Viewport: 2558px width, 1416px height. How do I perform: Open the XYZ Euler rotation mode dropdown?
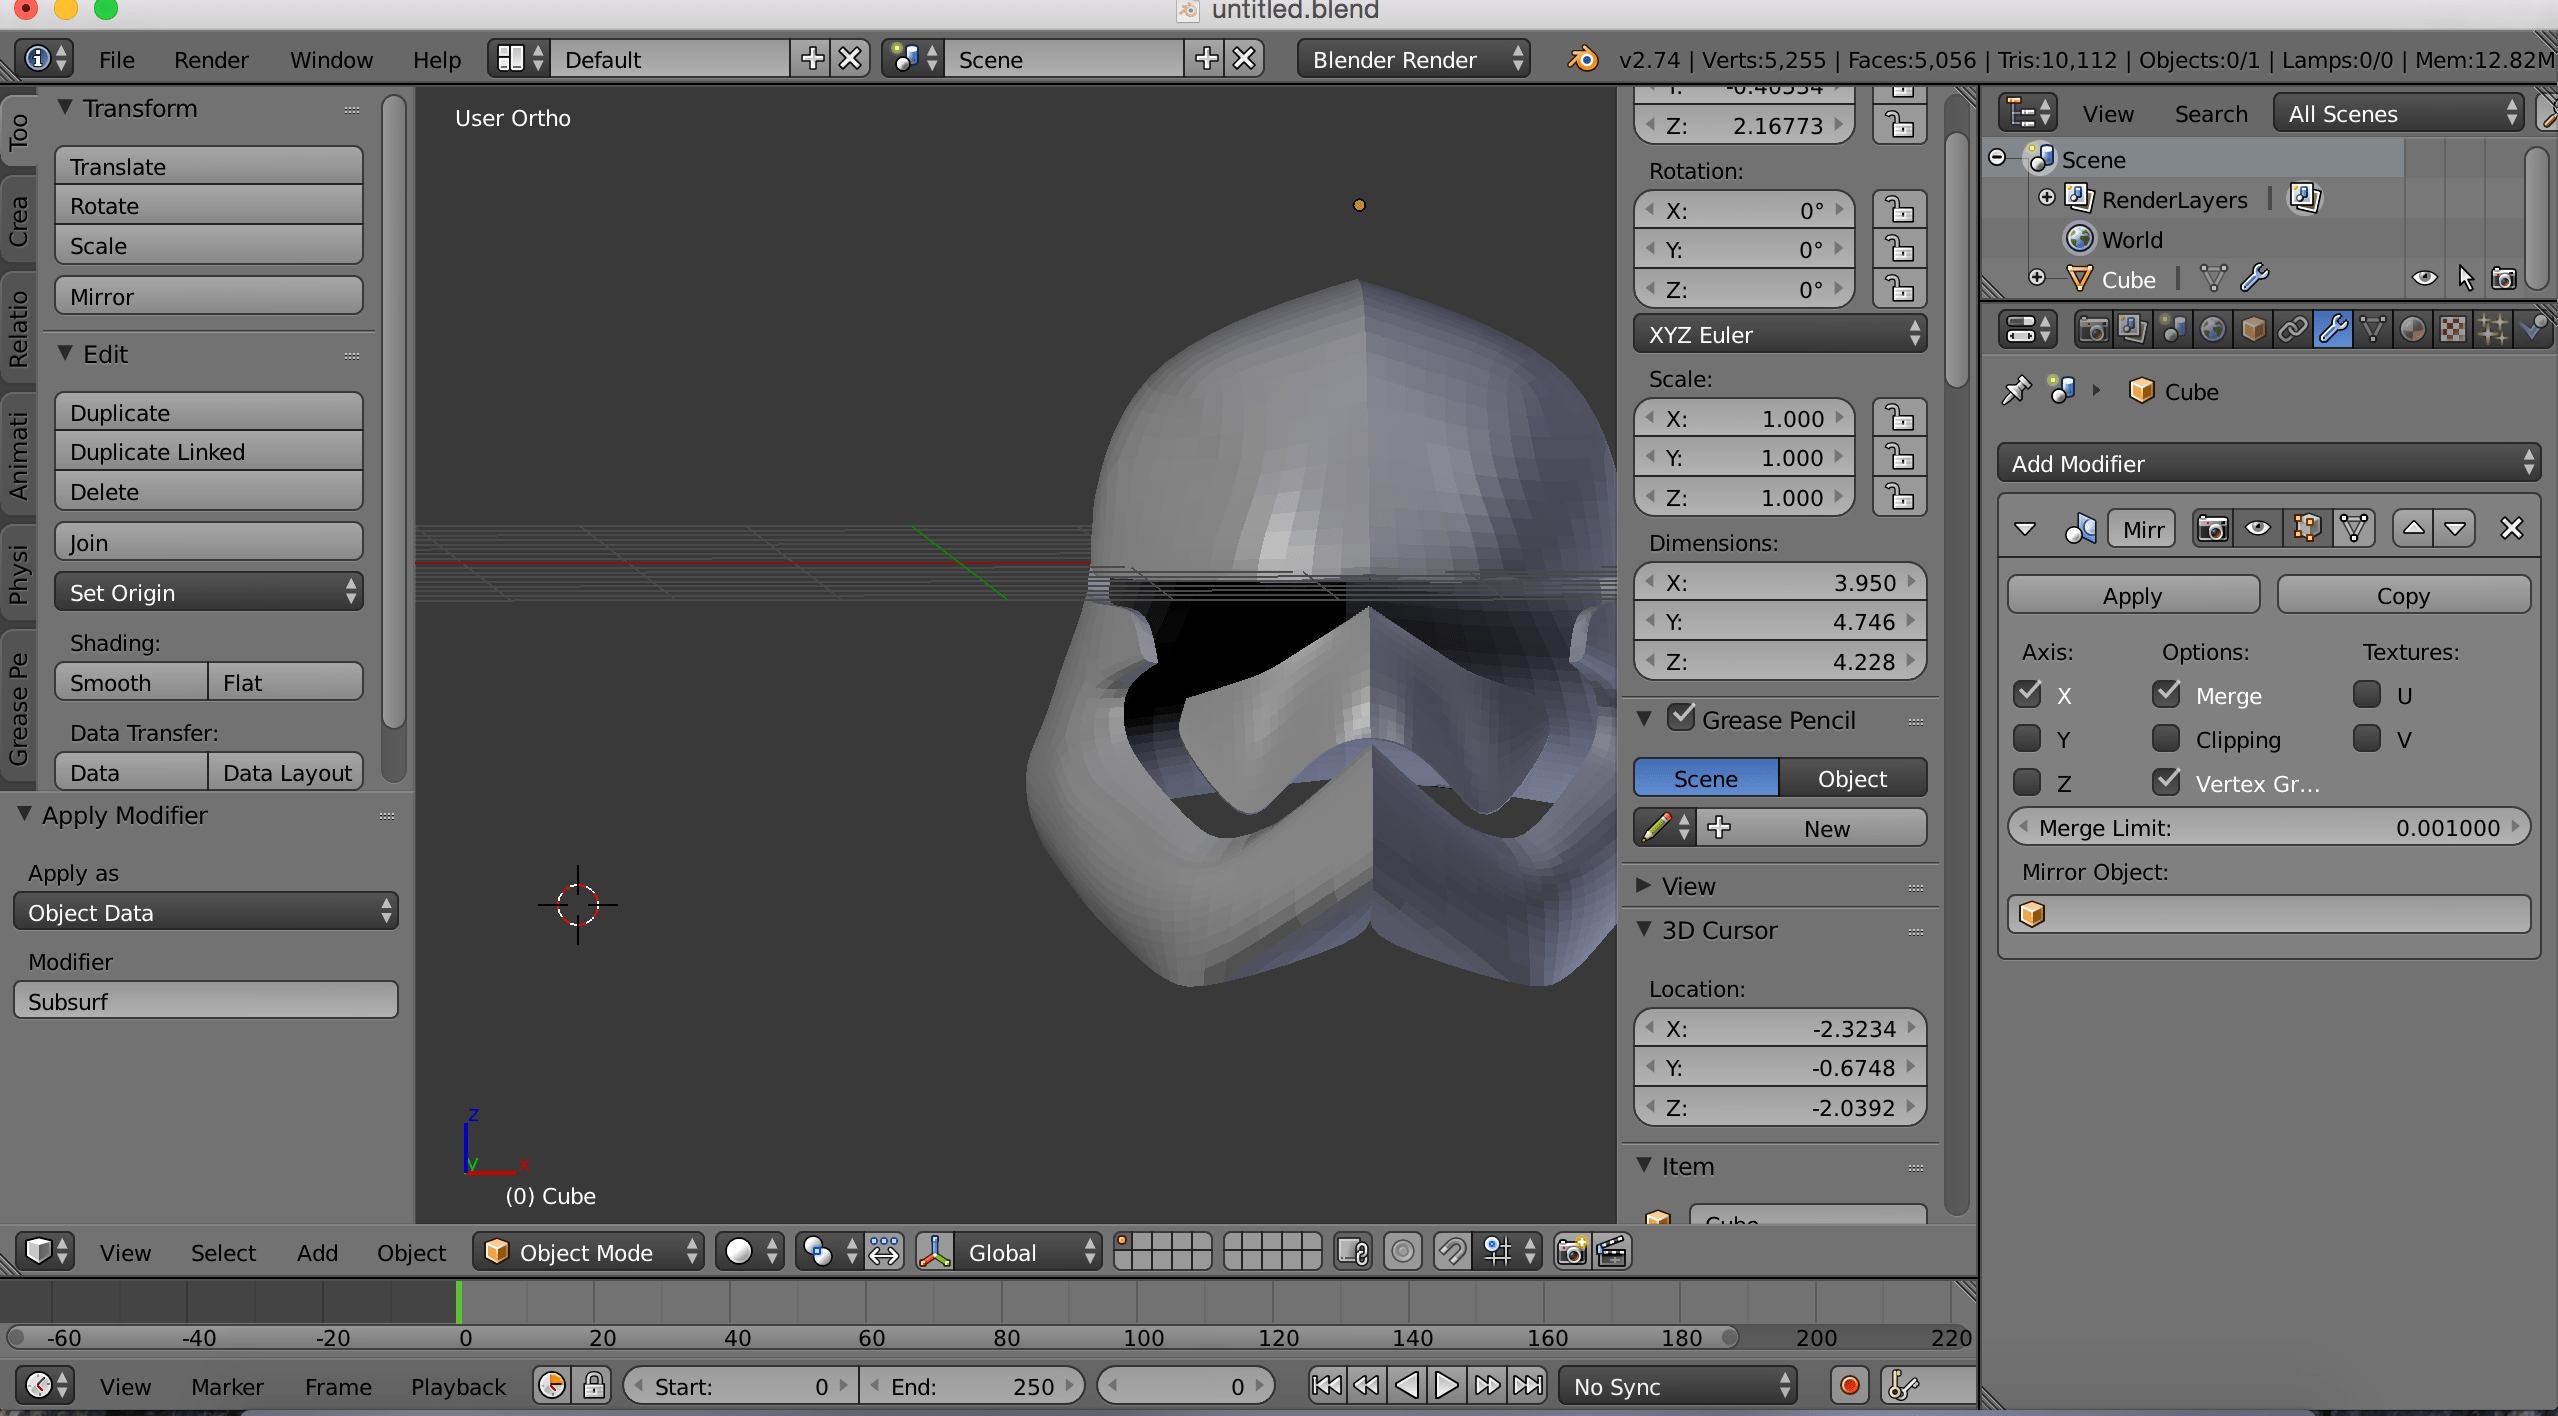click(1780, 334)
